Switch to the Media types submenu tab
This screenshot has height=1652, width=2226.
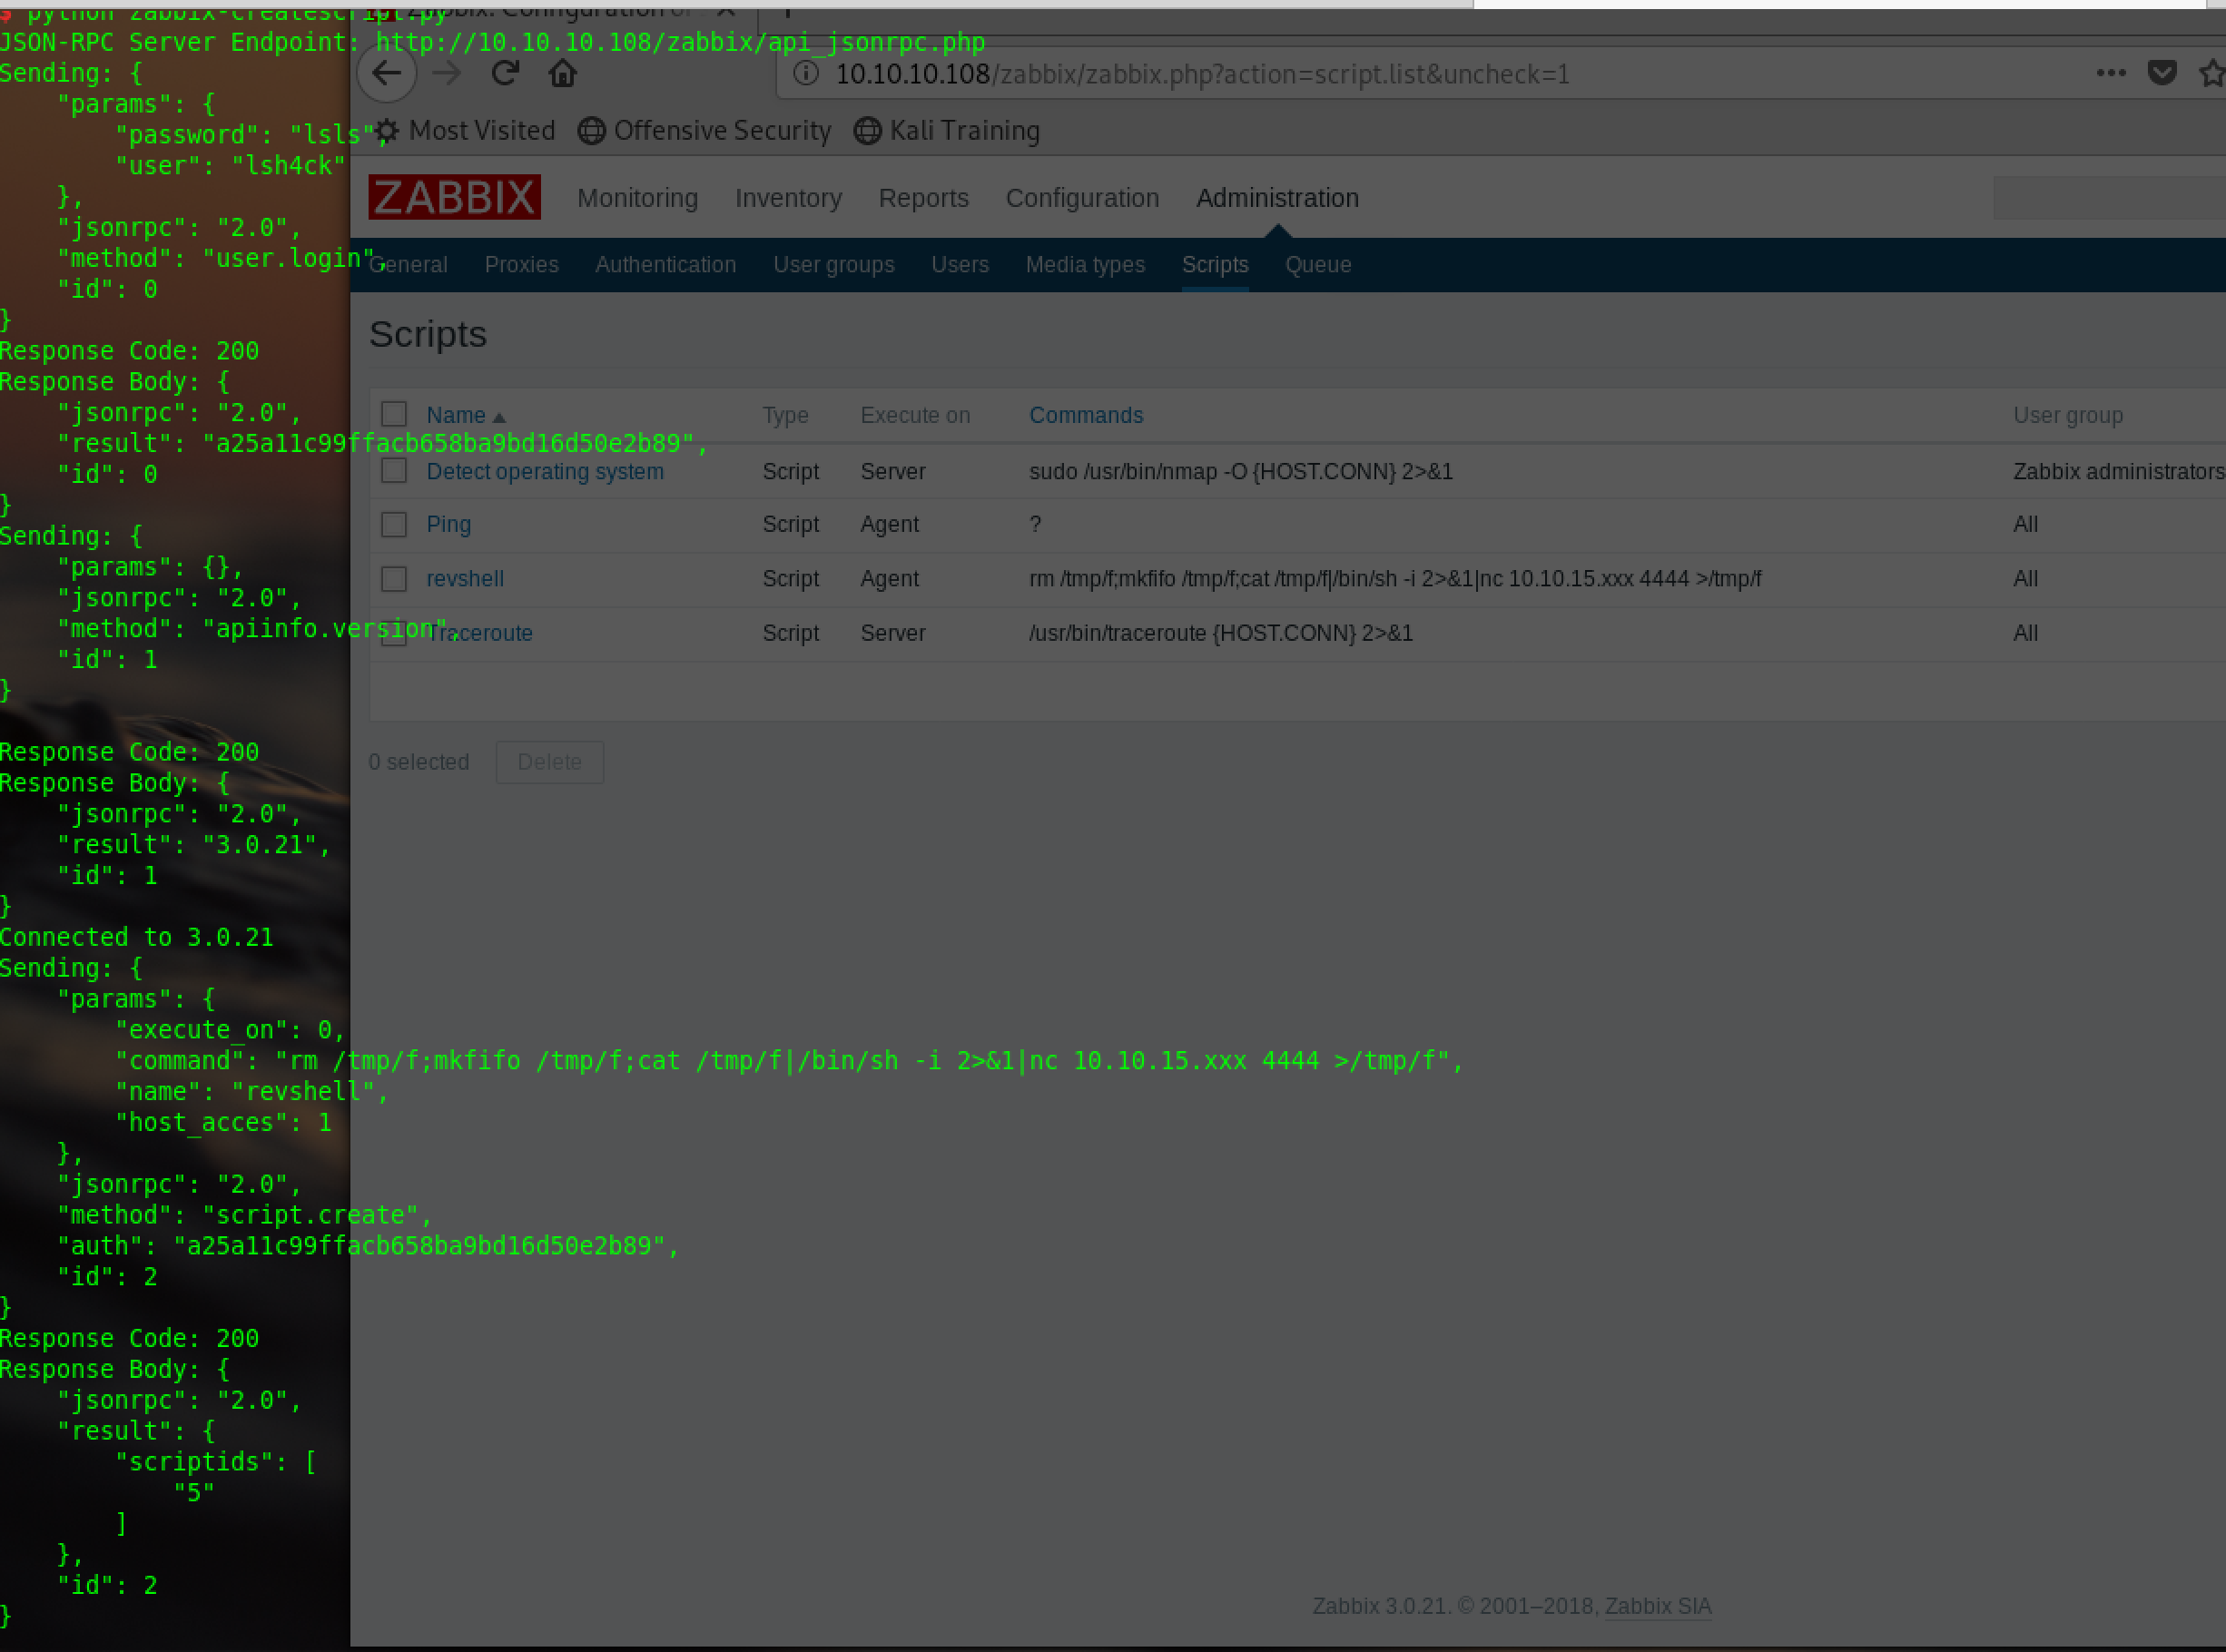(1084, 265)
